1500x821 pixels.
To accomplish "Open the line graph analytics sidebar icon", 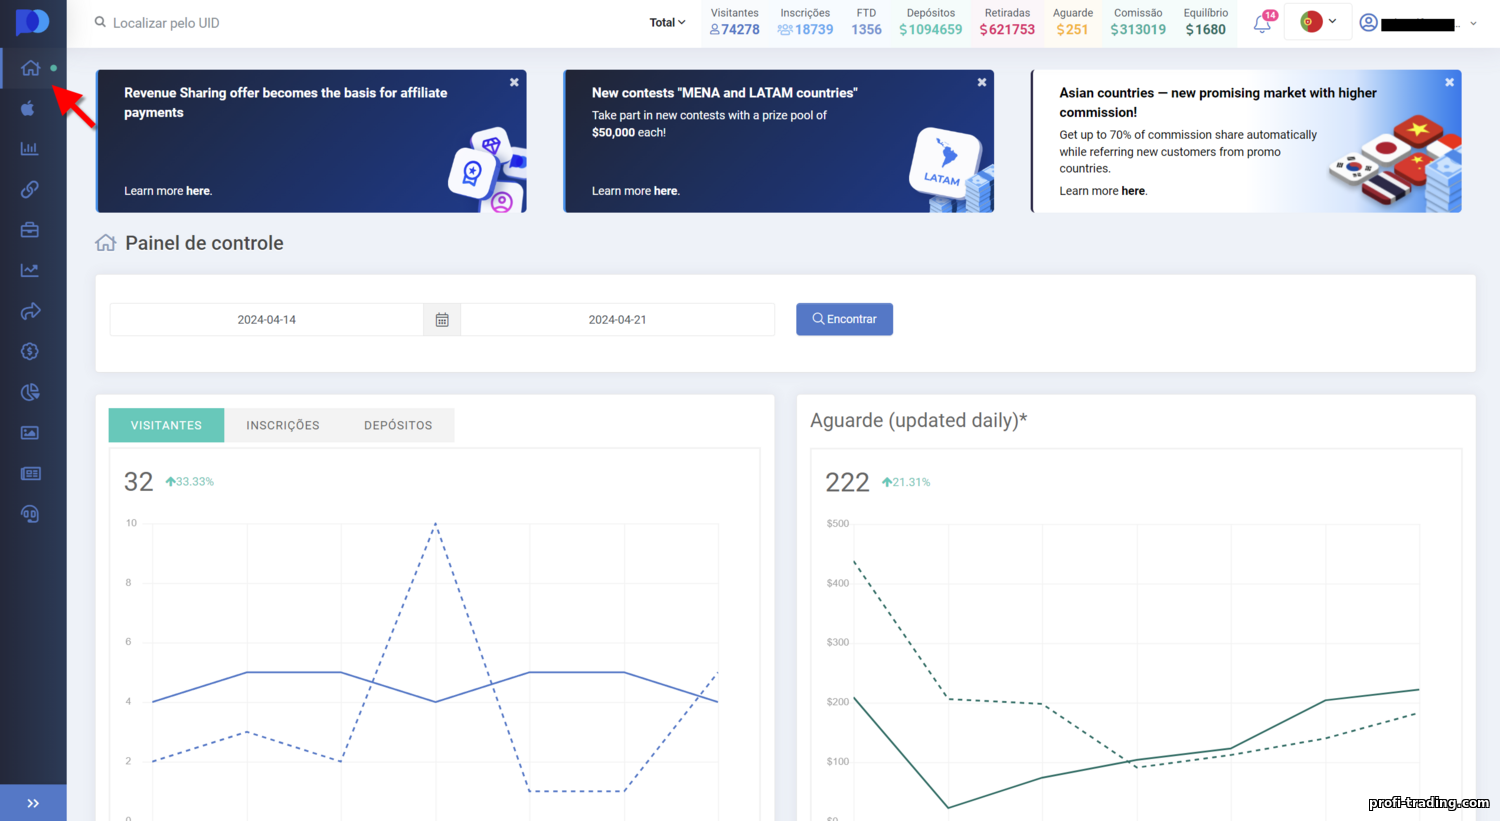I will 30,270.
